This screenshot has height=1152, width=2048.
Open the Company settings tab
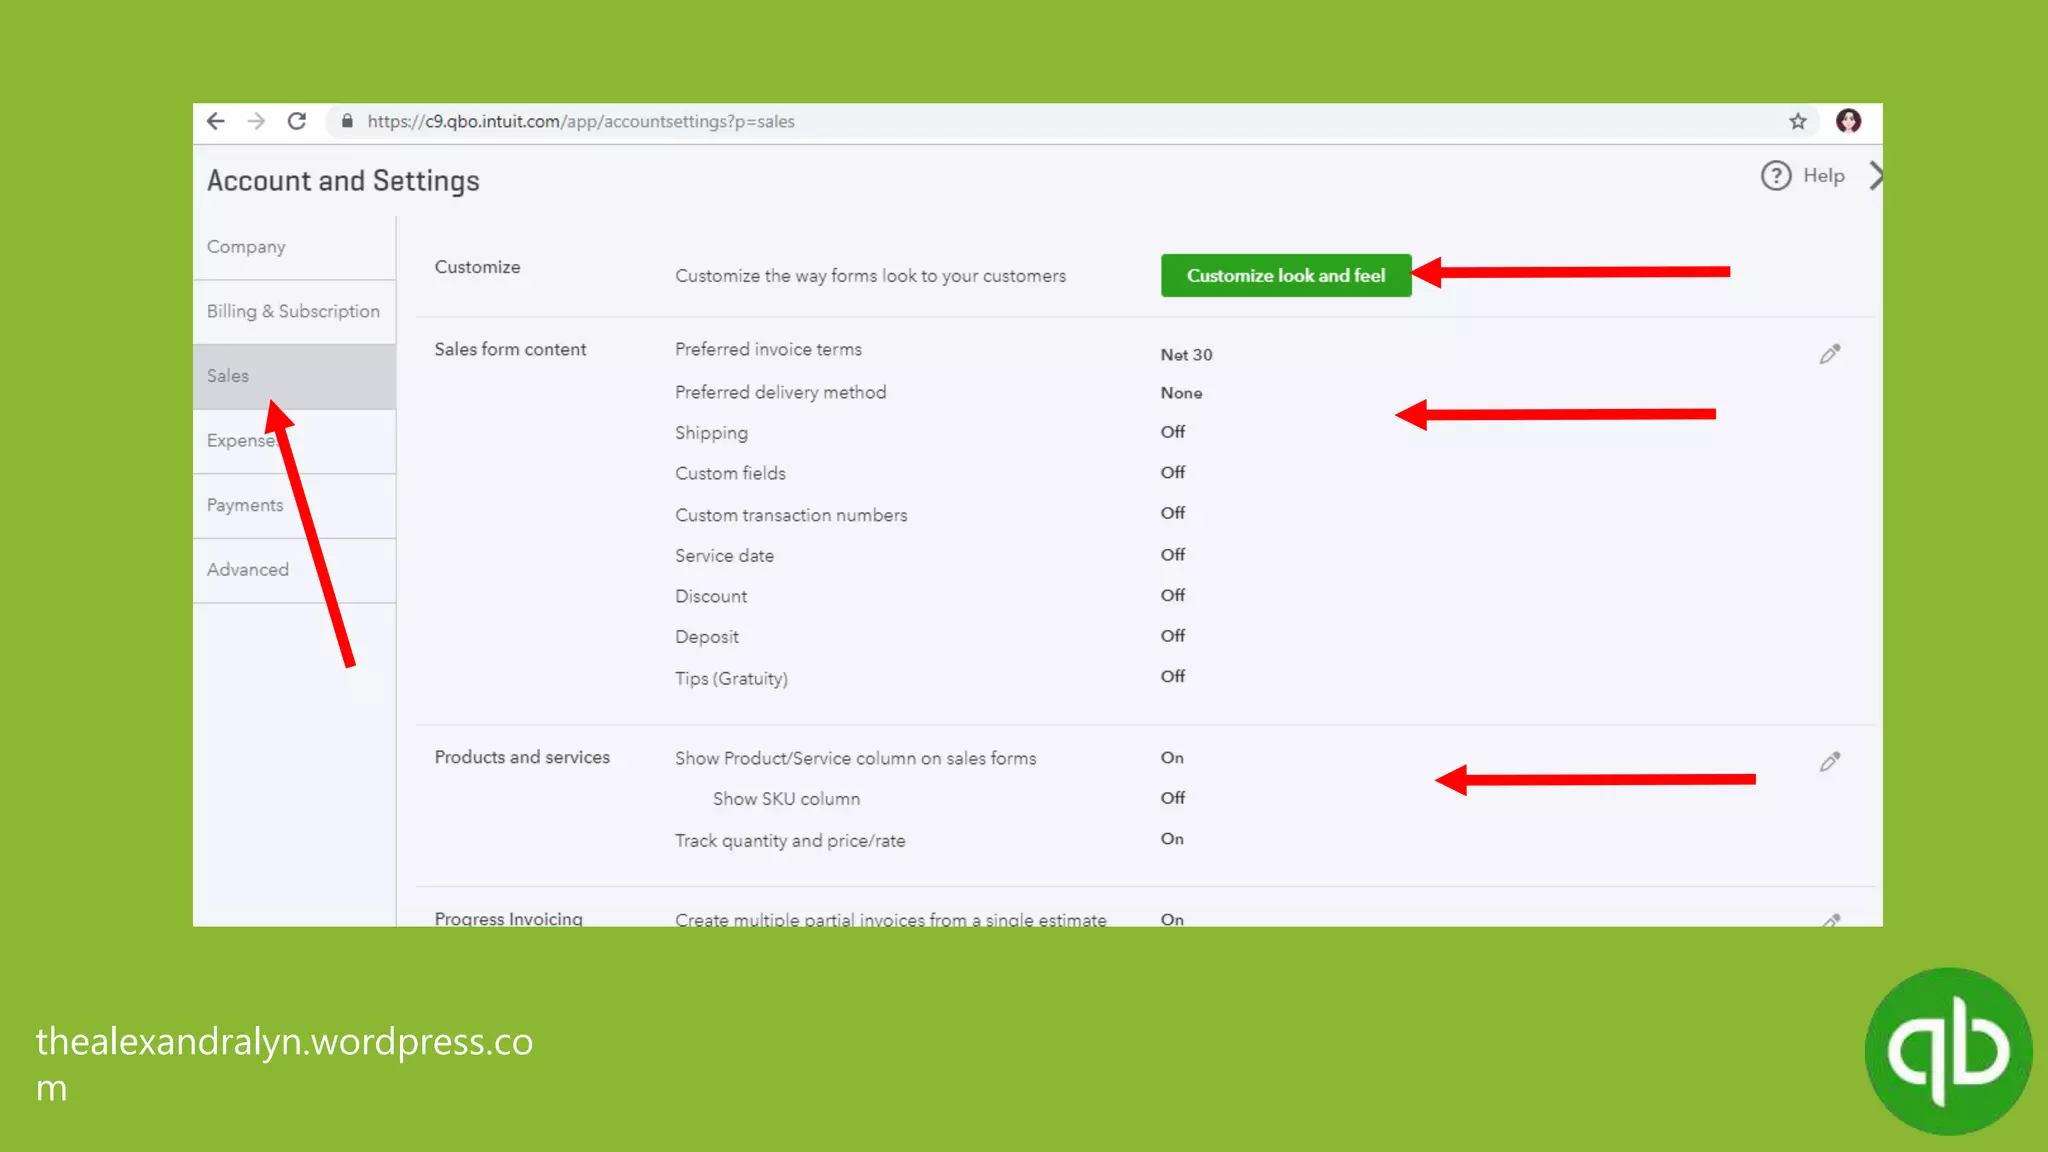click(x=246, y=247)
